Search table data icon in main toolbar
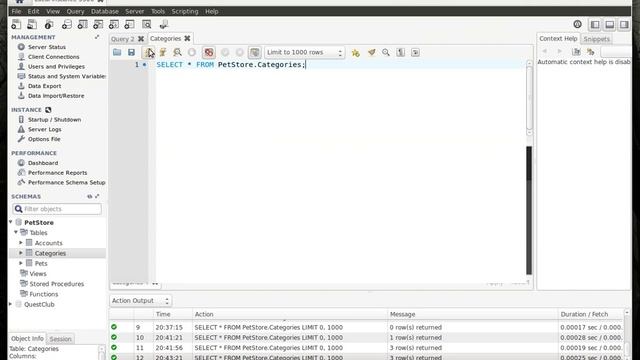Viewport: 640px width, 360px height. [x=147, y=24]
